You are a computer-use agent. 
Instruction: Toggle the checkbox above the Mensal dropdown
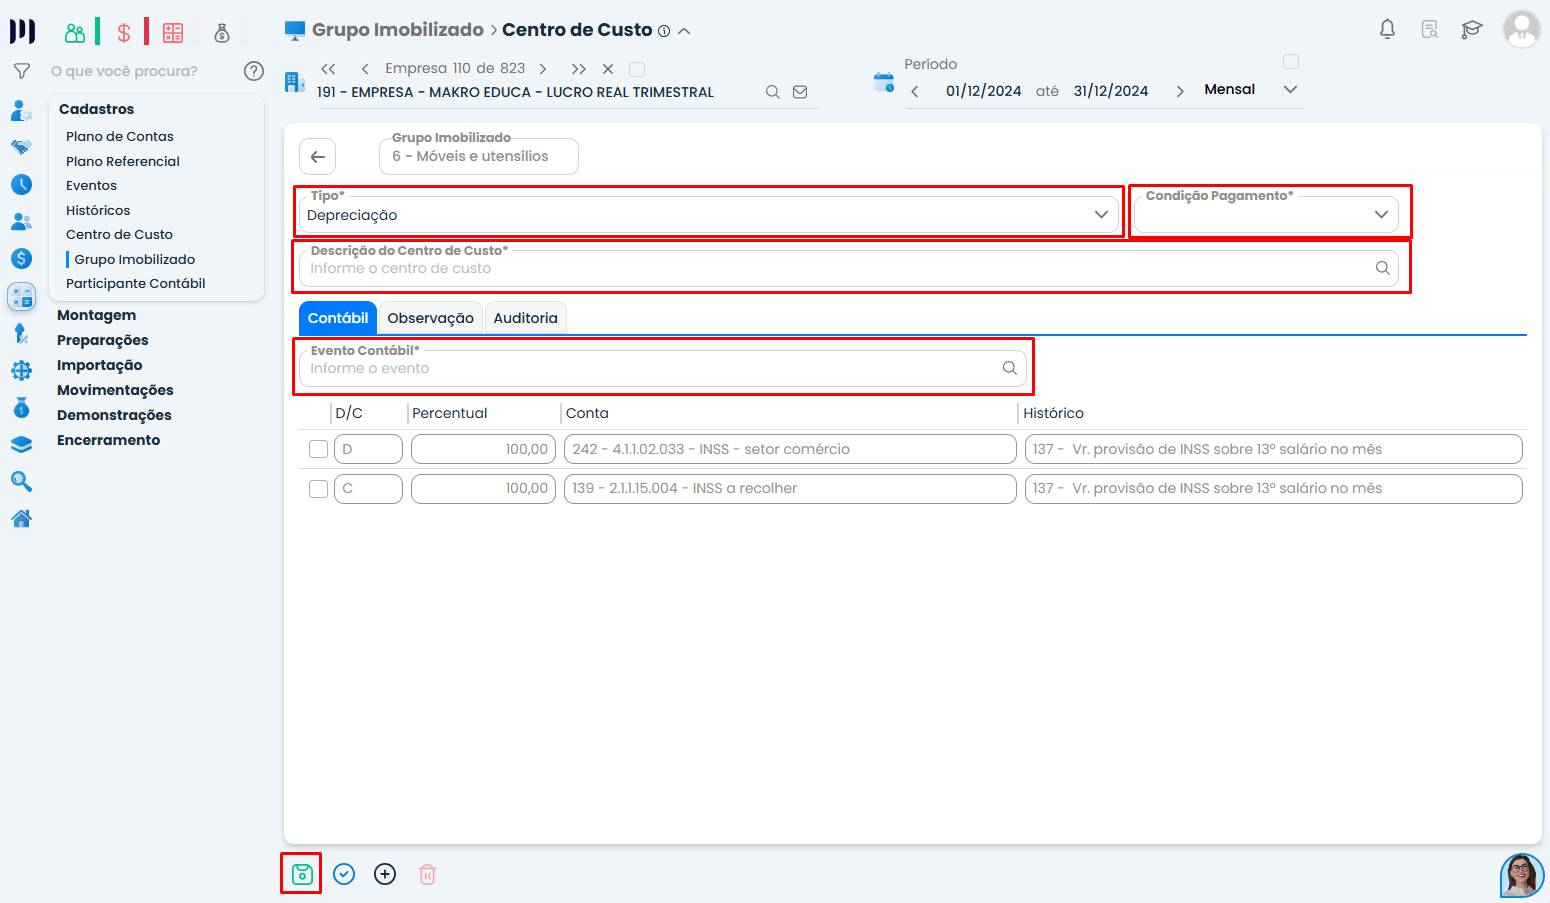pos(1291,62)
